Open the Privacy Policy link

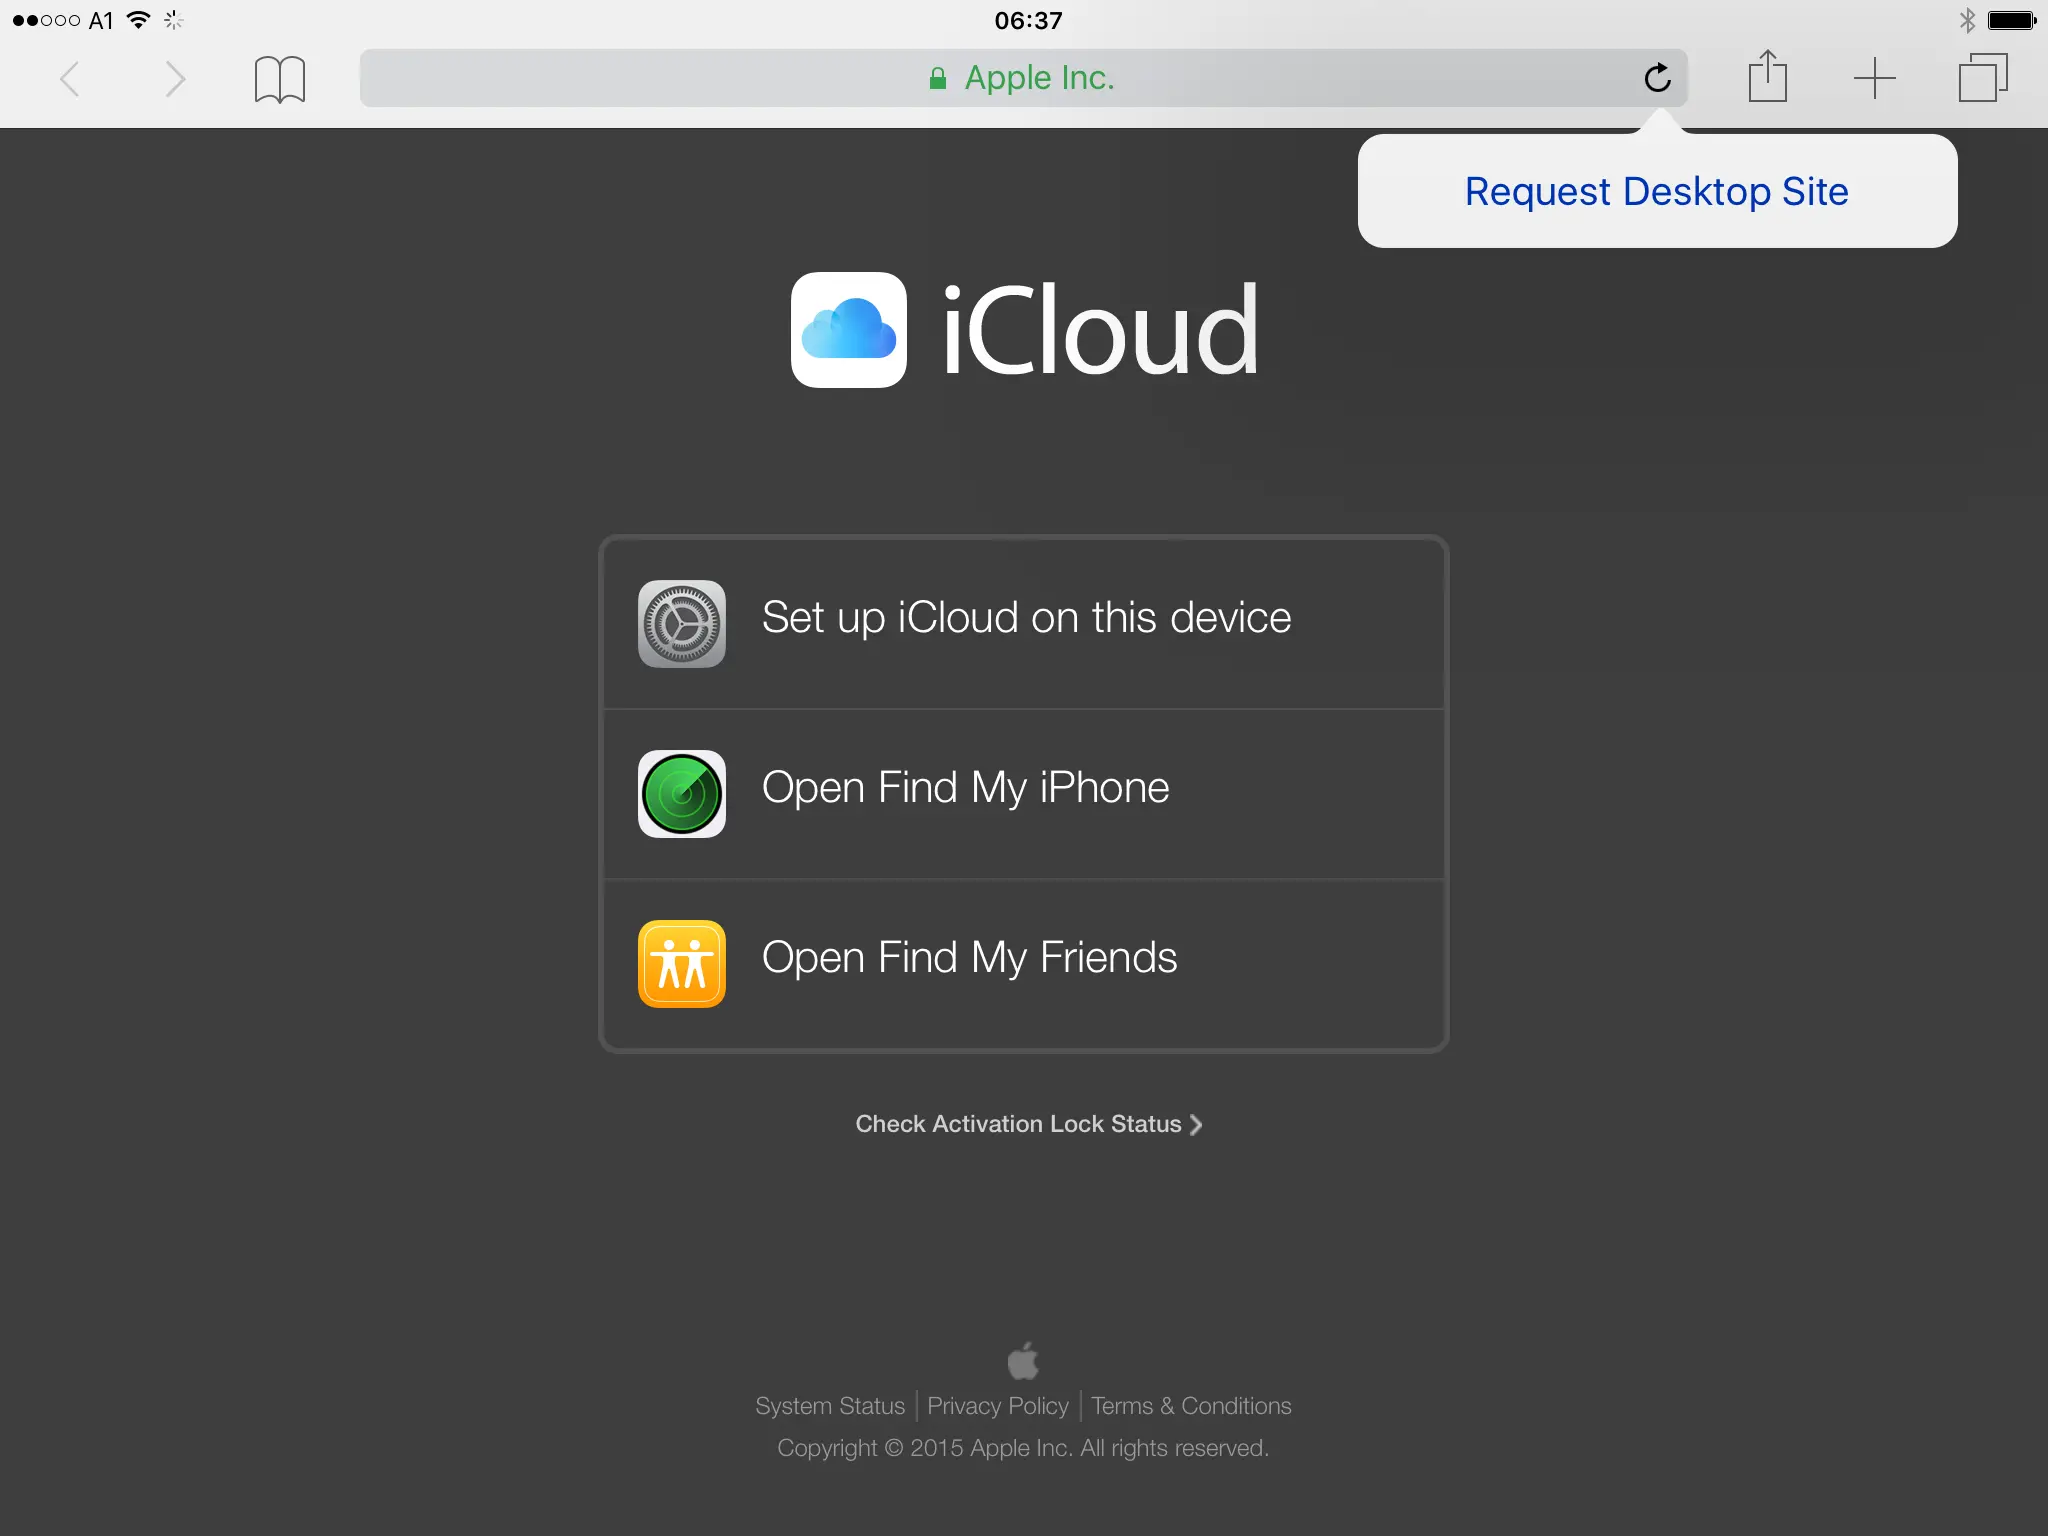point(997,1406)
